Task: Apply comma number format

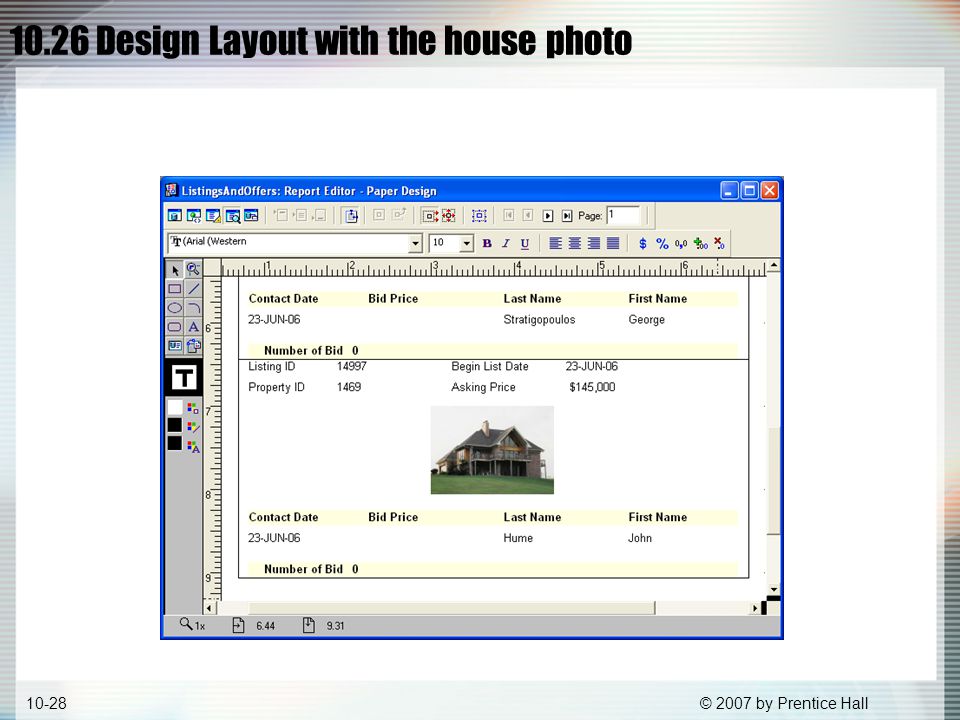Action: 681,243
